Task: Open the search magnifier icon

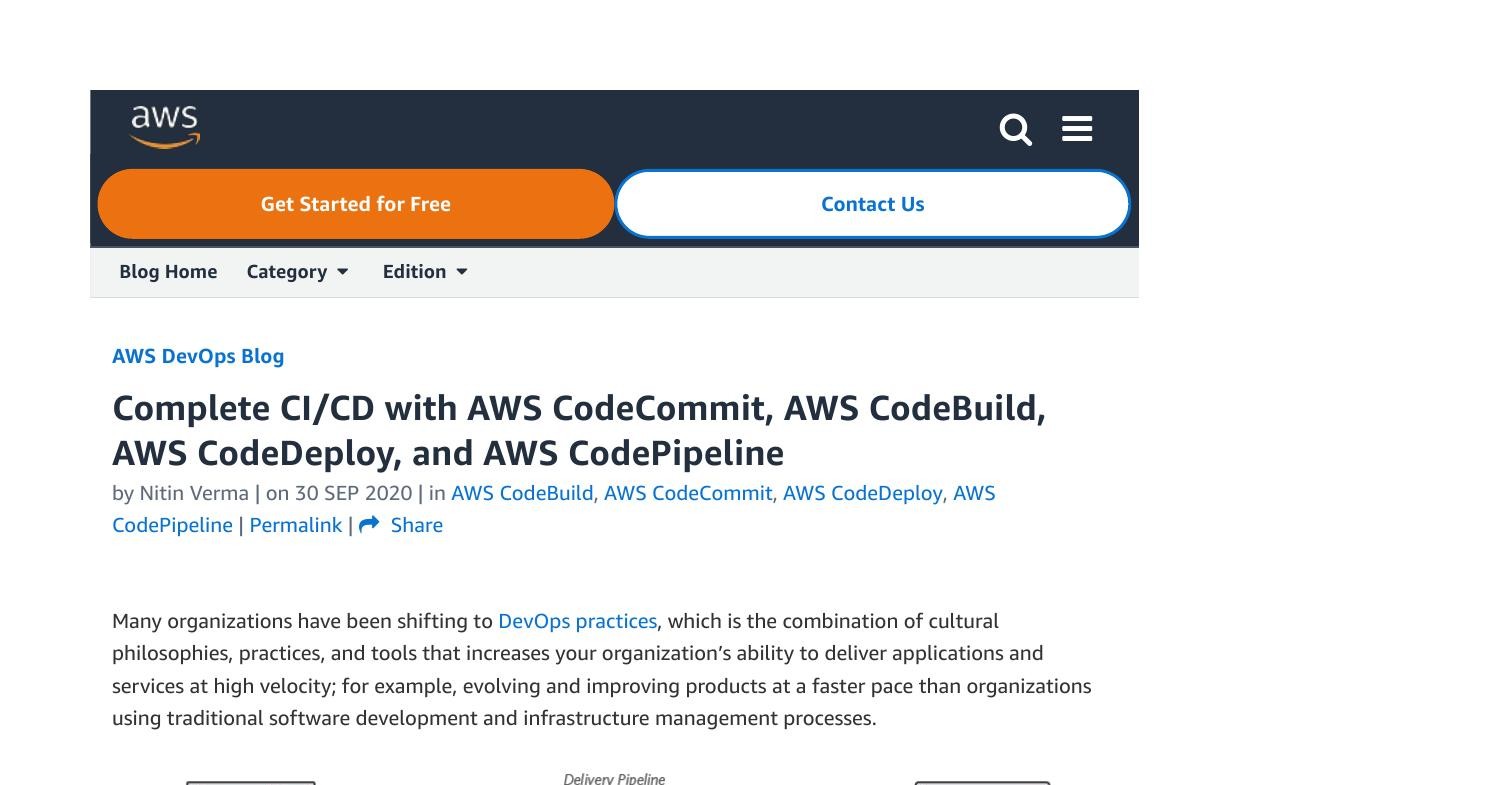Action: coord(1015,129)
